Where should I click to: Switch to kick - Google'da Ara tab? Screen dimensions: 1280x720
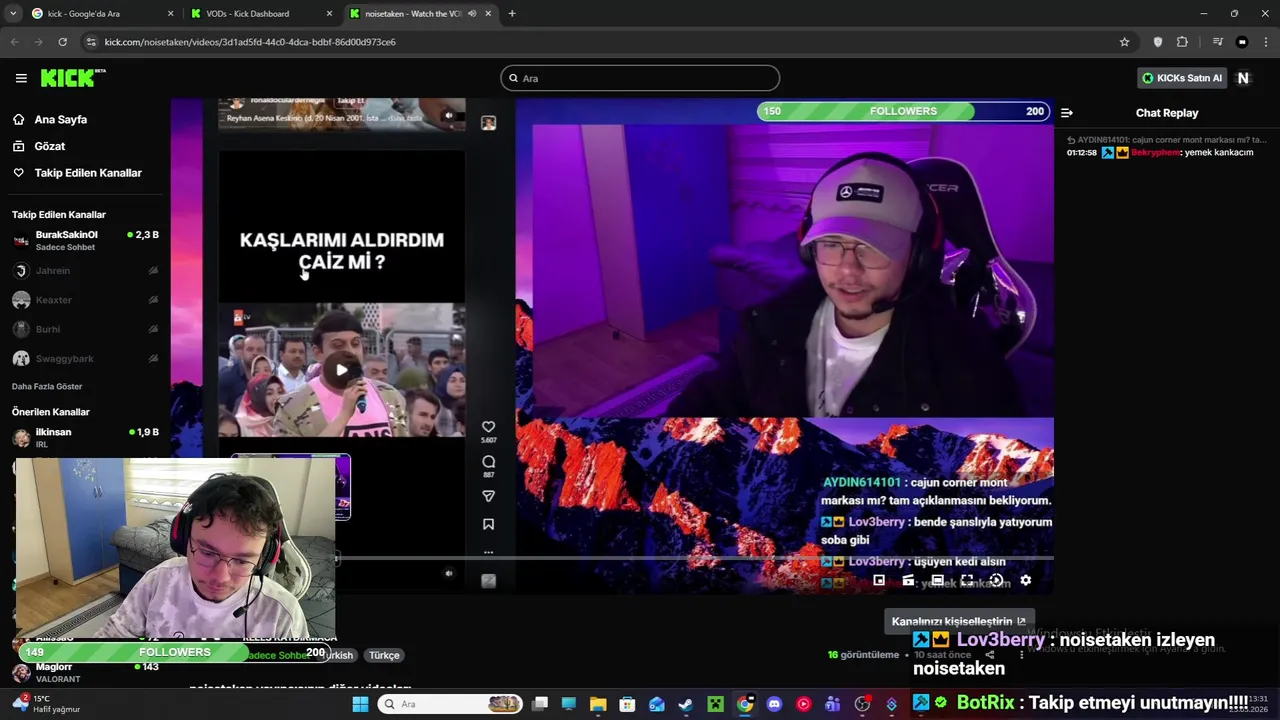coord(100,14)
